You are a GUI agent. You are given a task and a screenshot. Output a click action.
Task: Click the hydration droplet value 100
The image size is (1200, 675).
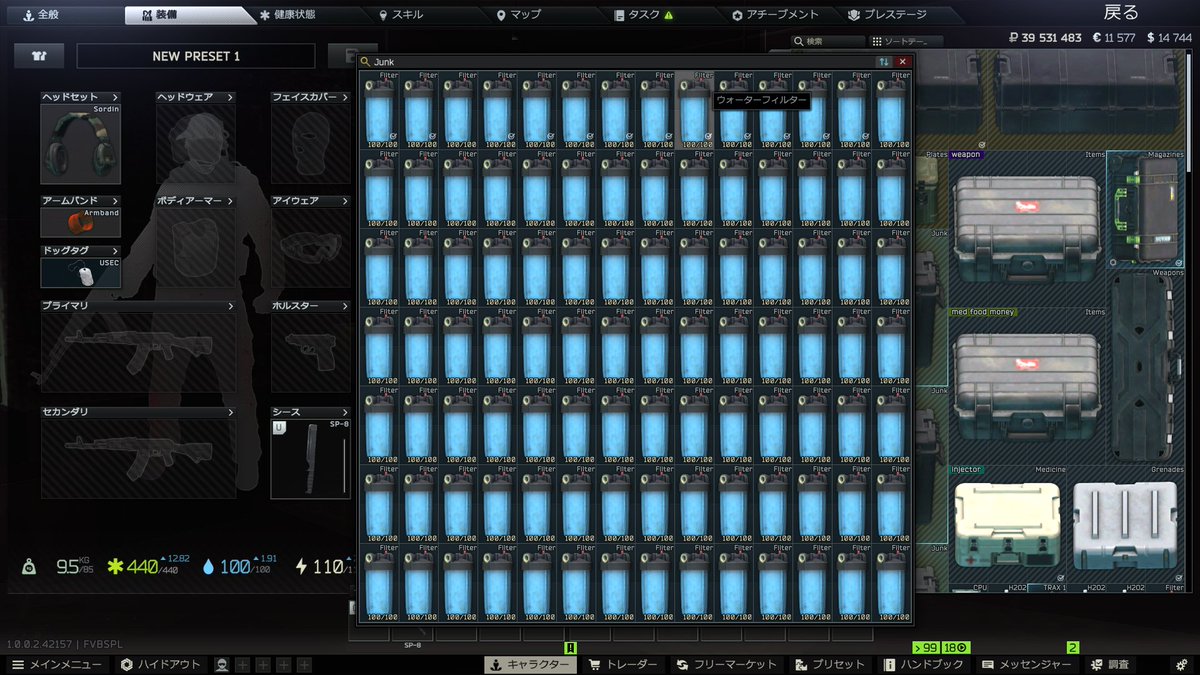click(234, 567)
